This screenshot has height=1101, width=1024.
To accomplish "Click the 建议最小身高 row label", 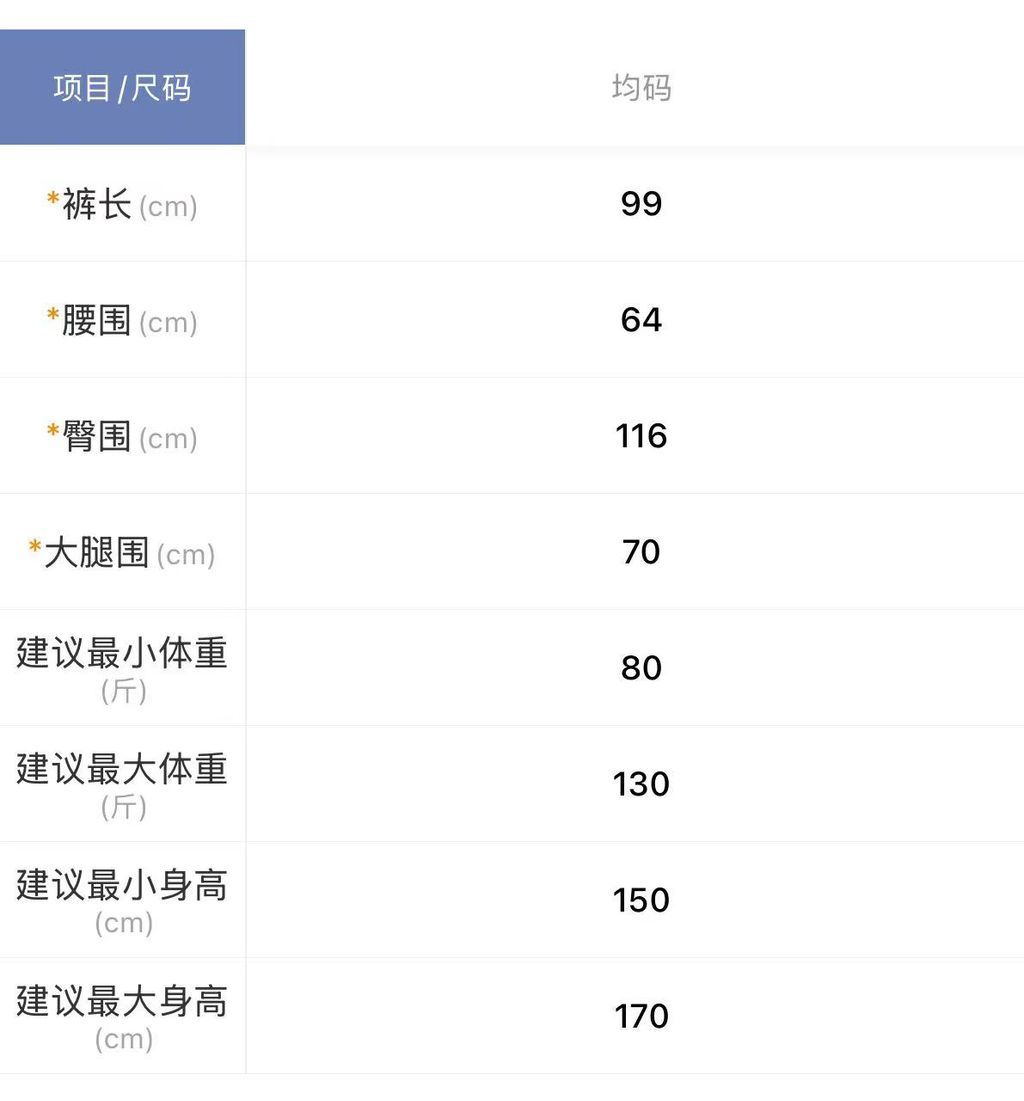I will point(122,886).
